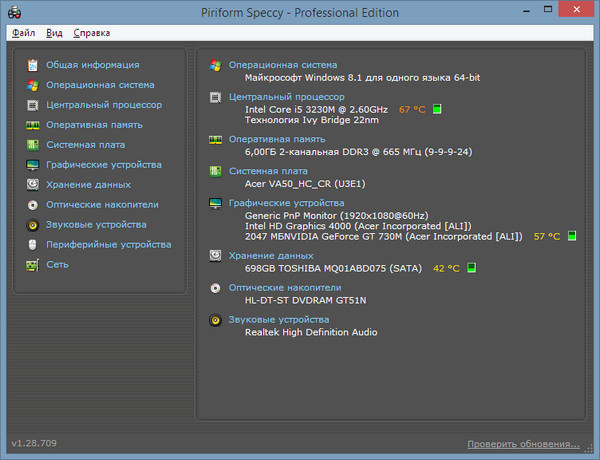
Task: Open the Вид menu
Action: 53,33
